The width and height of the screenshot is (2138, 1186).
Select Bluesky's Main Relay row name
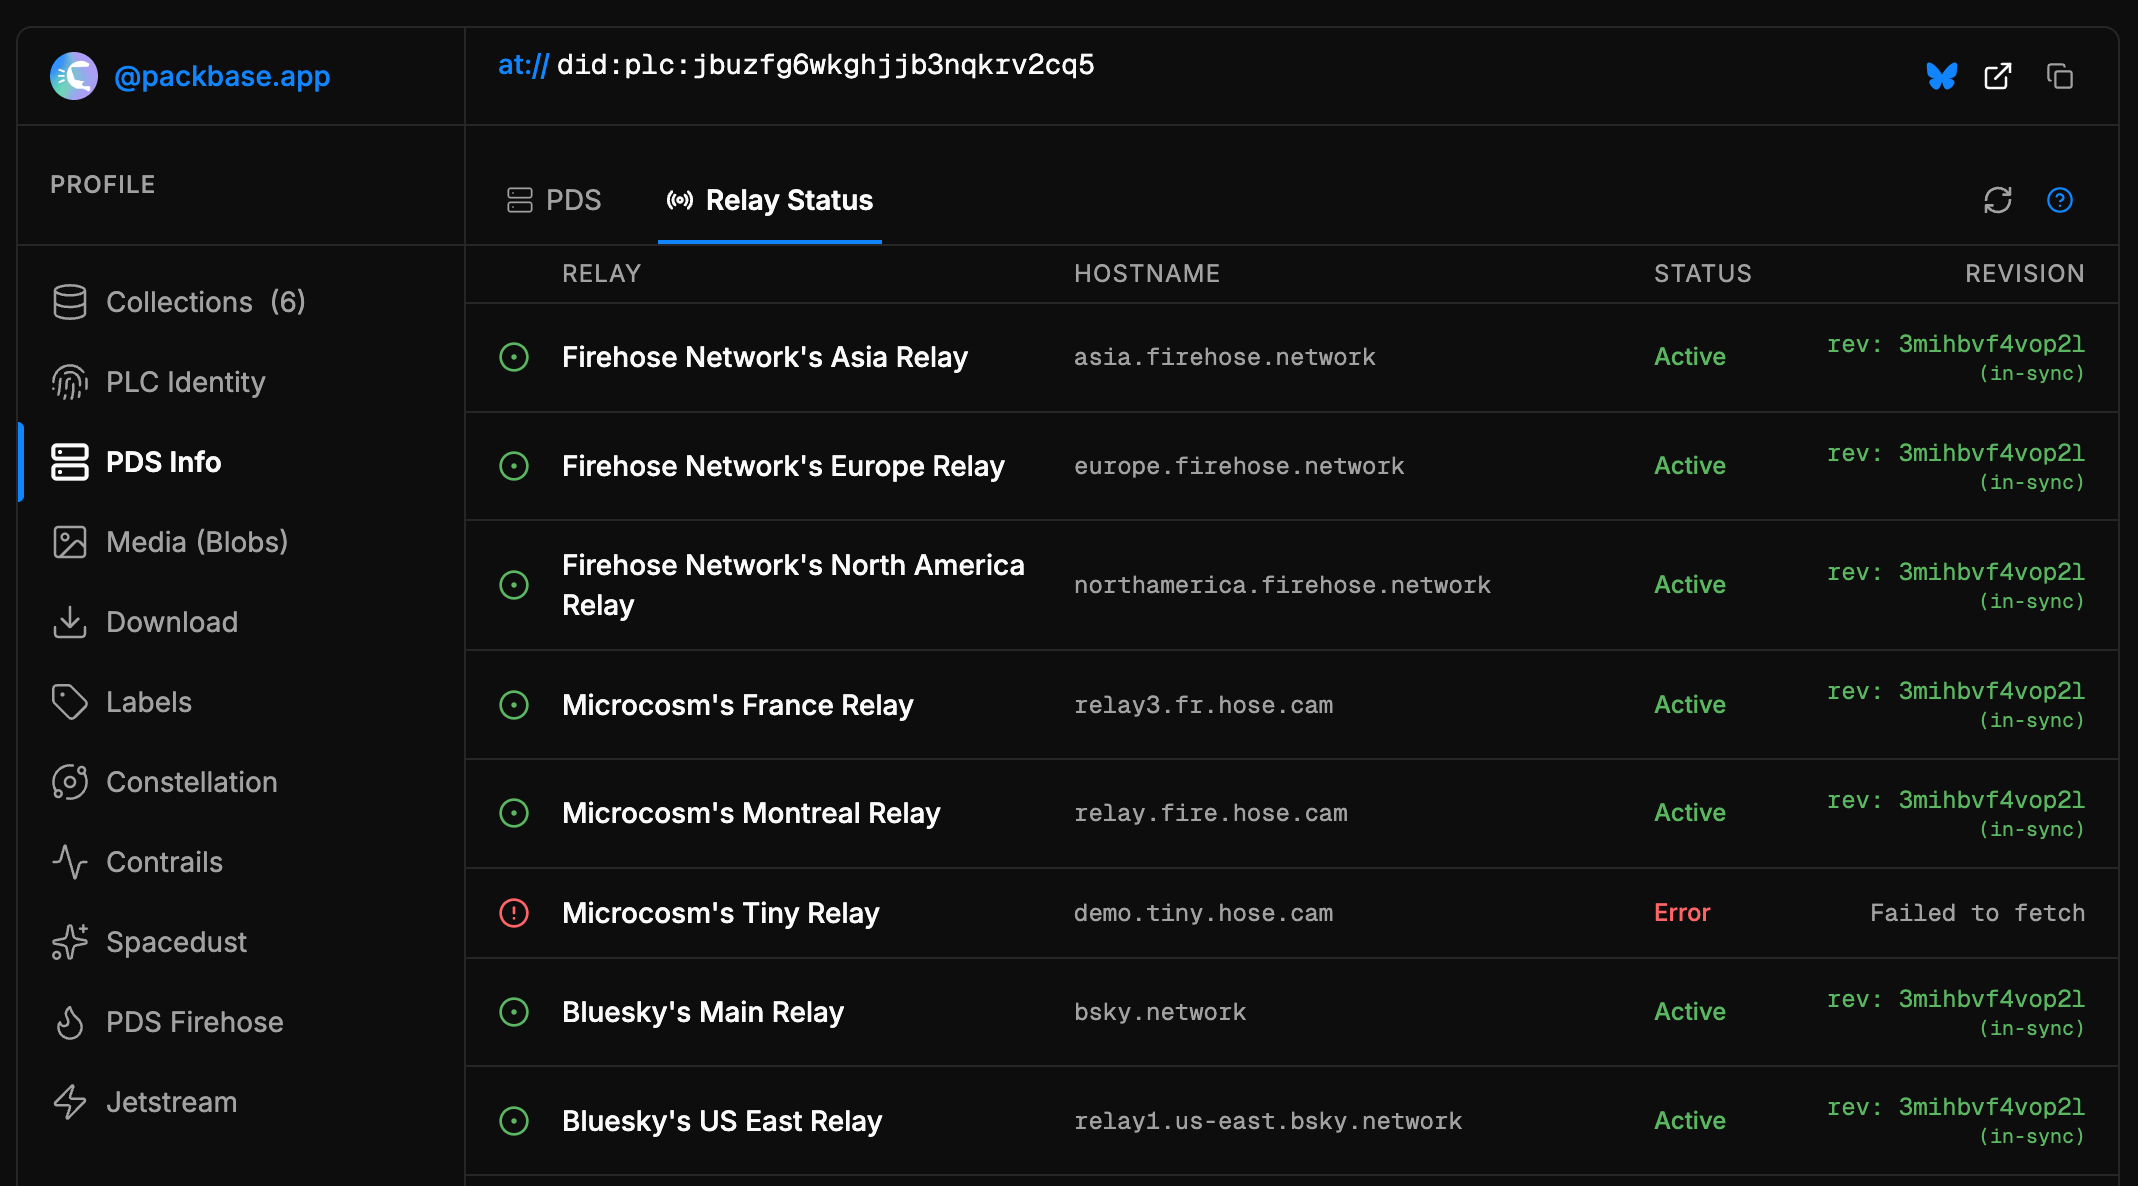[x=703, y=1012]
